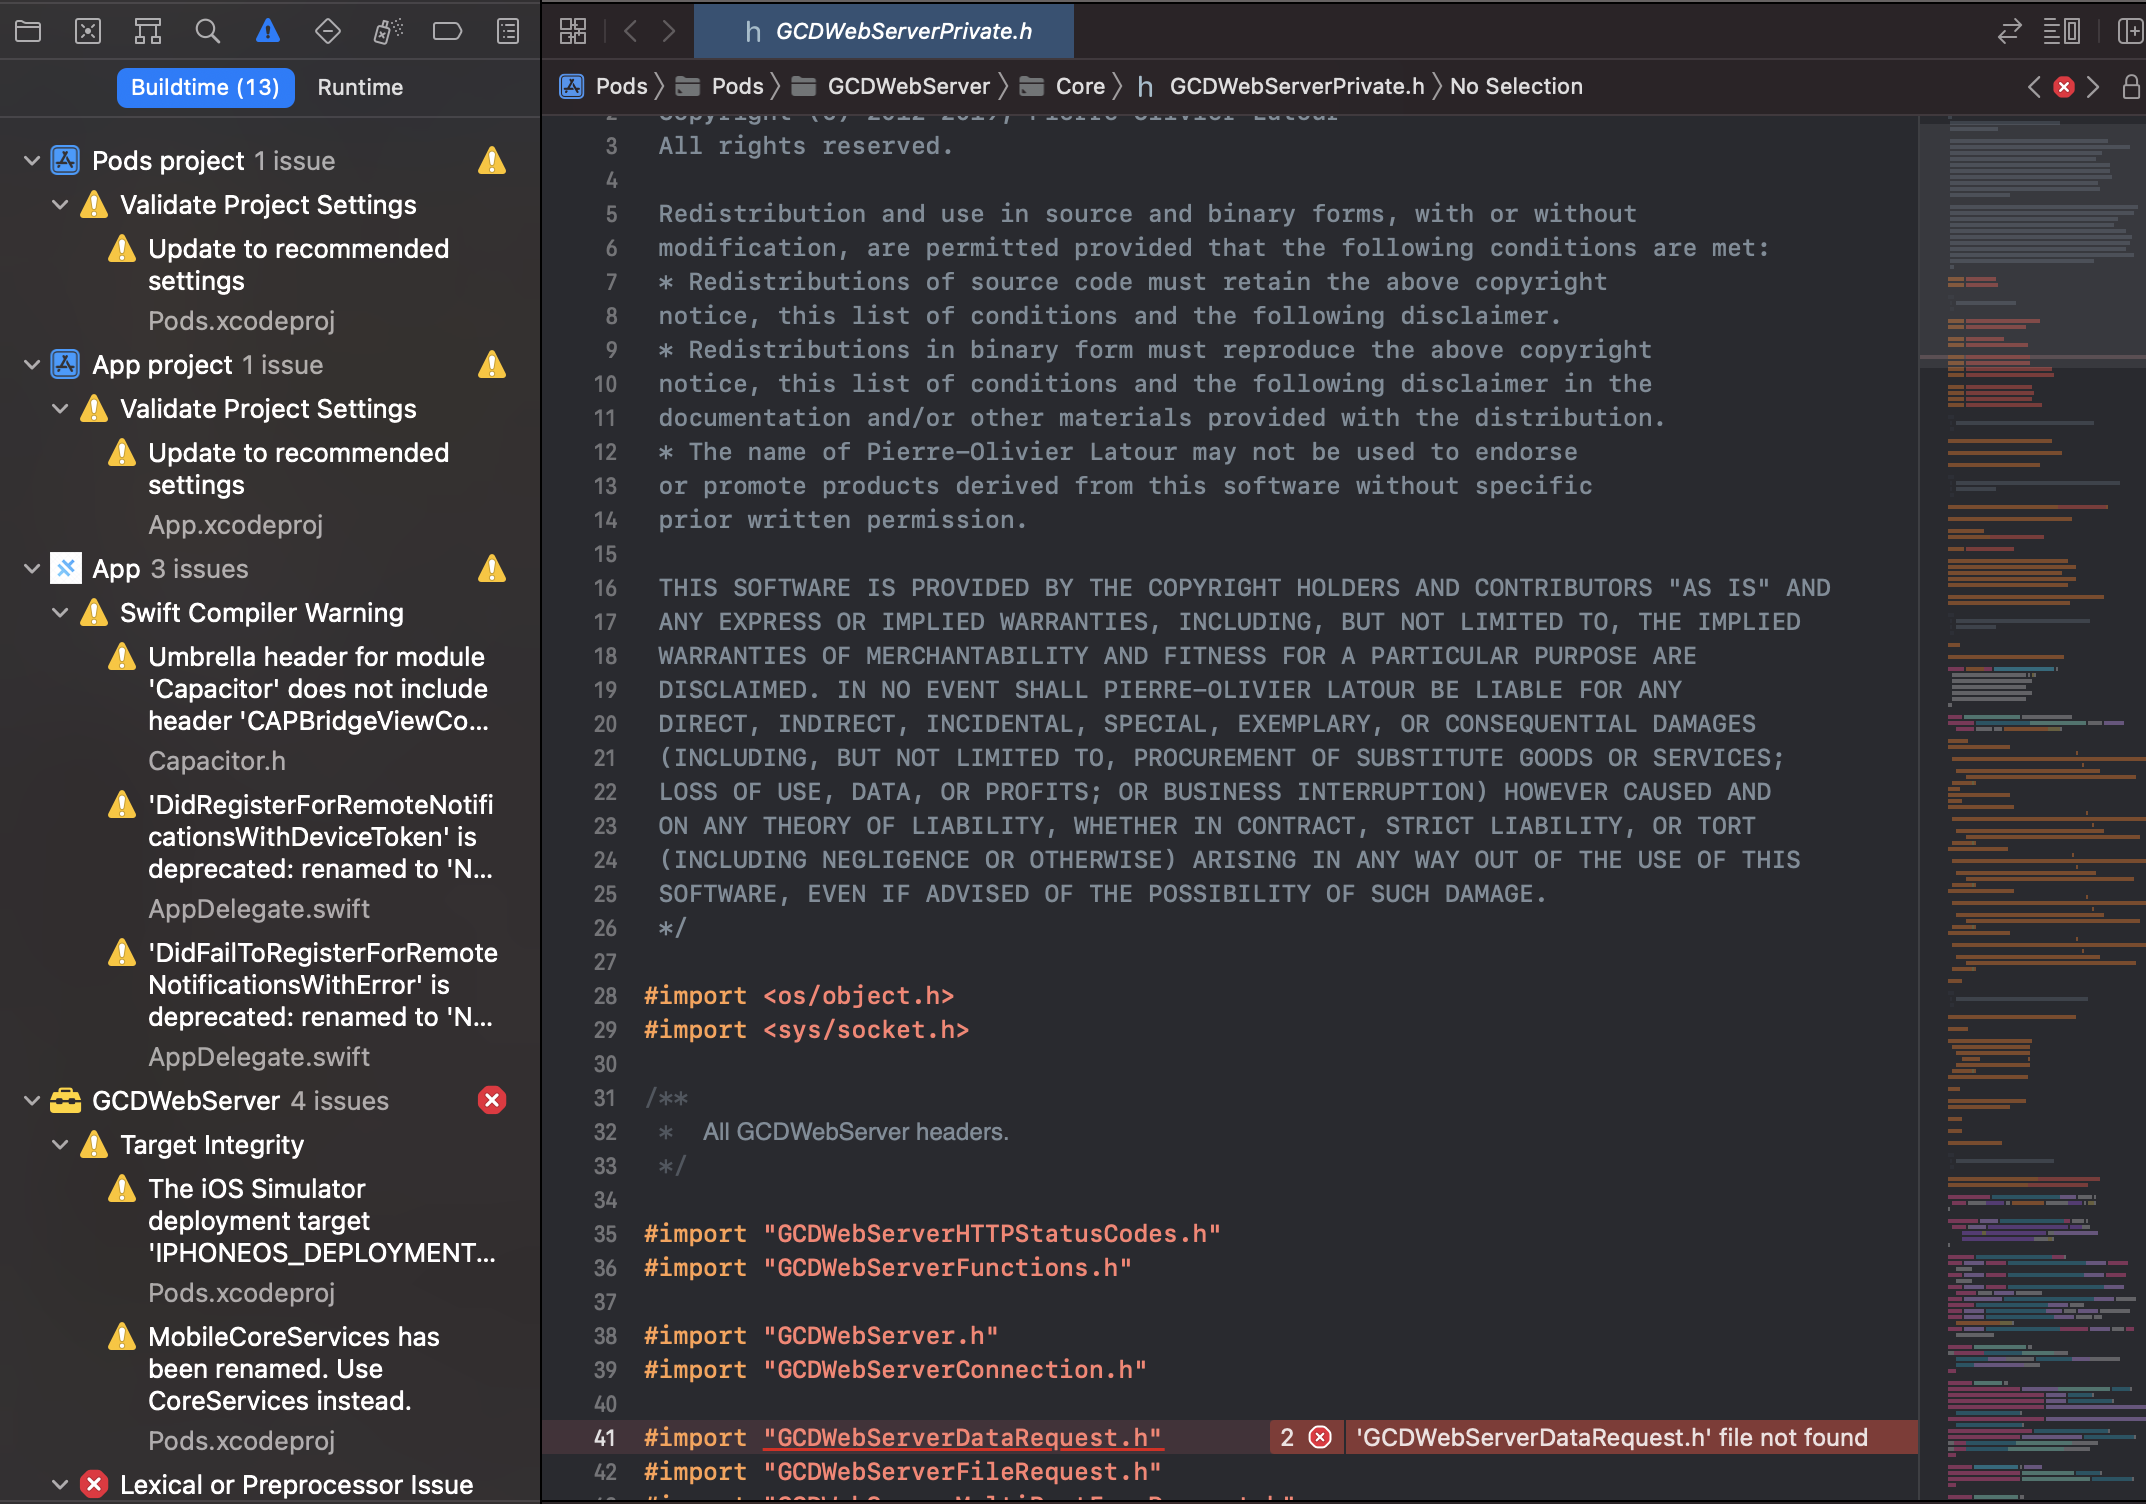The height and width of the screenshot is (1504, 2146).
Task: Select the Issue navigator warning icon
Action: tap(268, 31)
